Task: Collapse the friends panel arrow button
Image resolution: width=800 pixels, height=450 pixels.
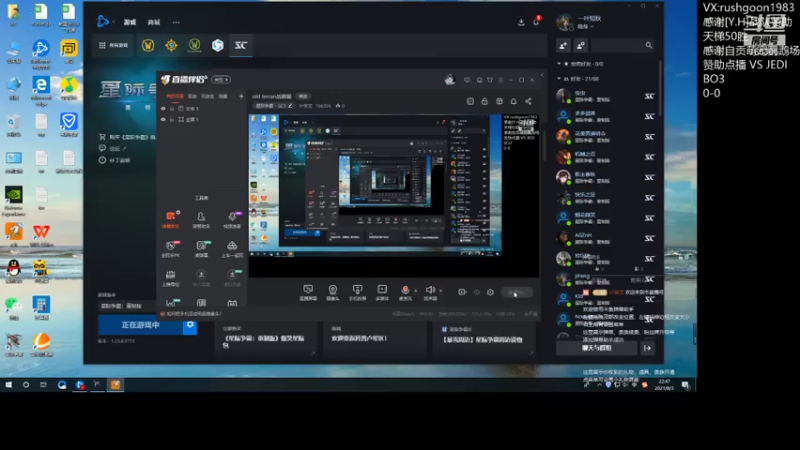Action: coord(647,348)
